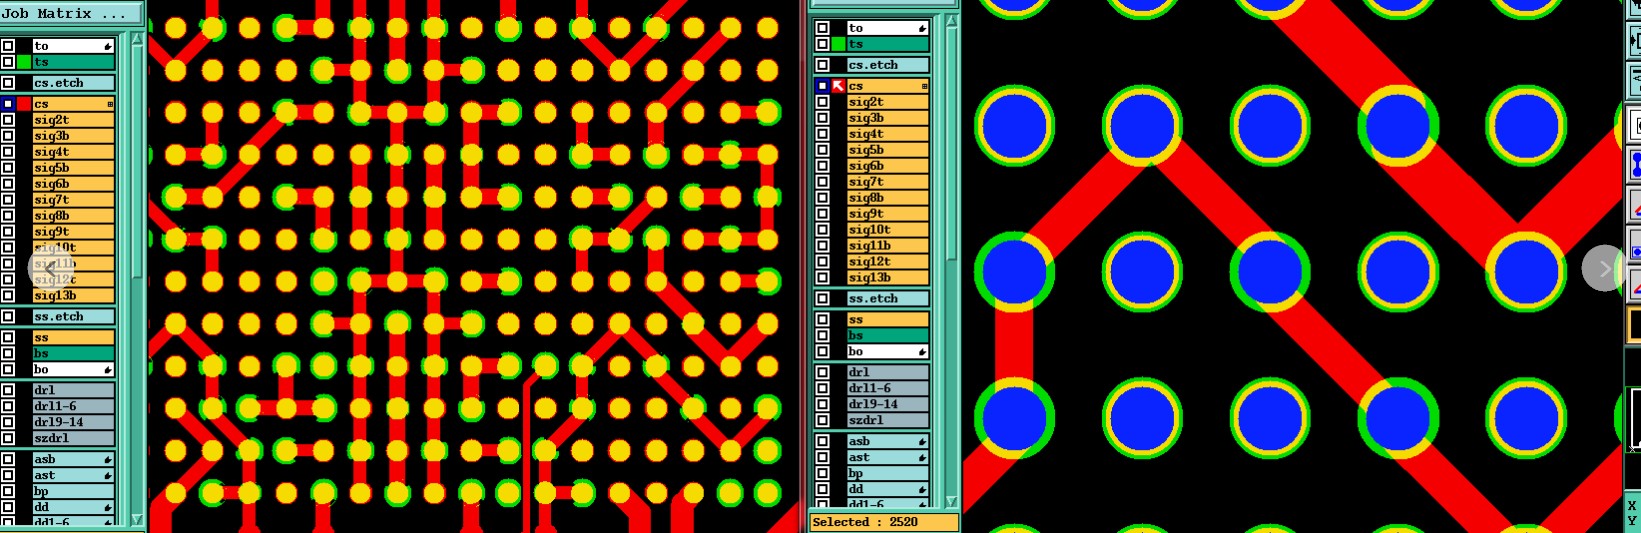
Task: Click pencil marker on right panel 'to' row
Action: [922, 28]
